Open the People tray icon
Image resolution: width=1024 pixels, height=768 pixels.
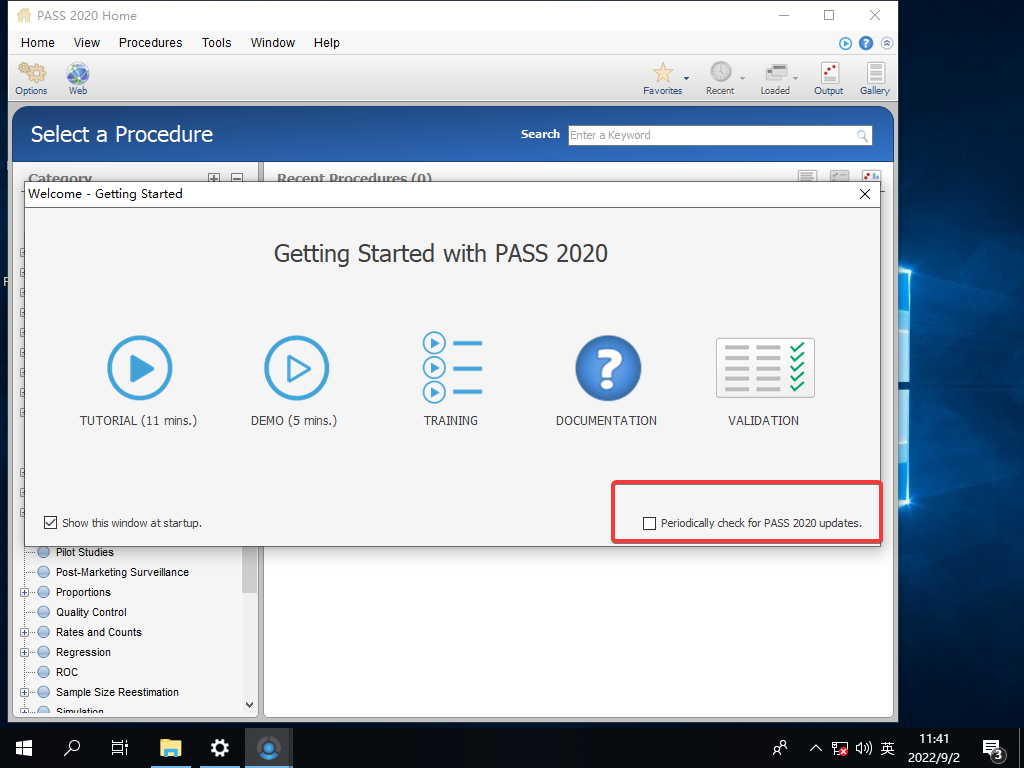780,748
